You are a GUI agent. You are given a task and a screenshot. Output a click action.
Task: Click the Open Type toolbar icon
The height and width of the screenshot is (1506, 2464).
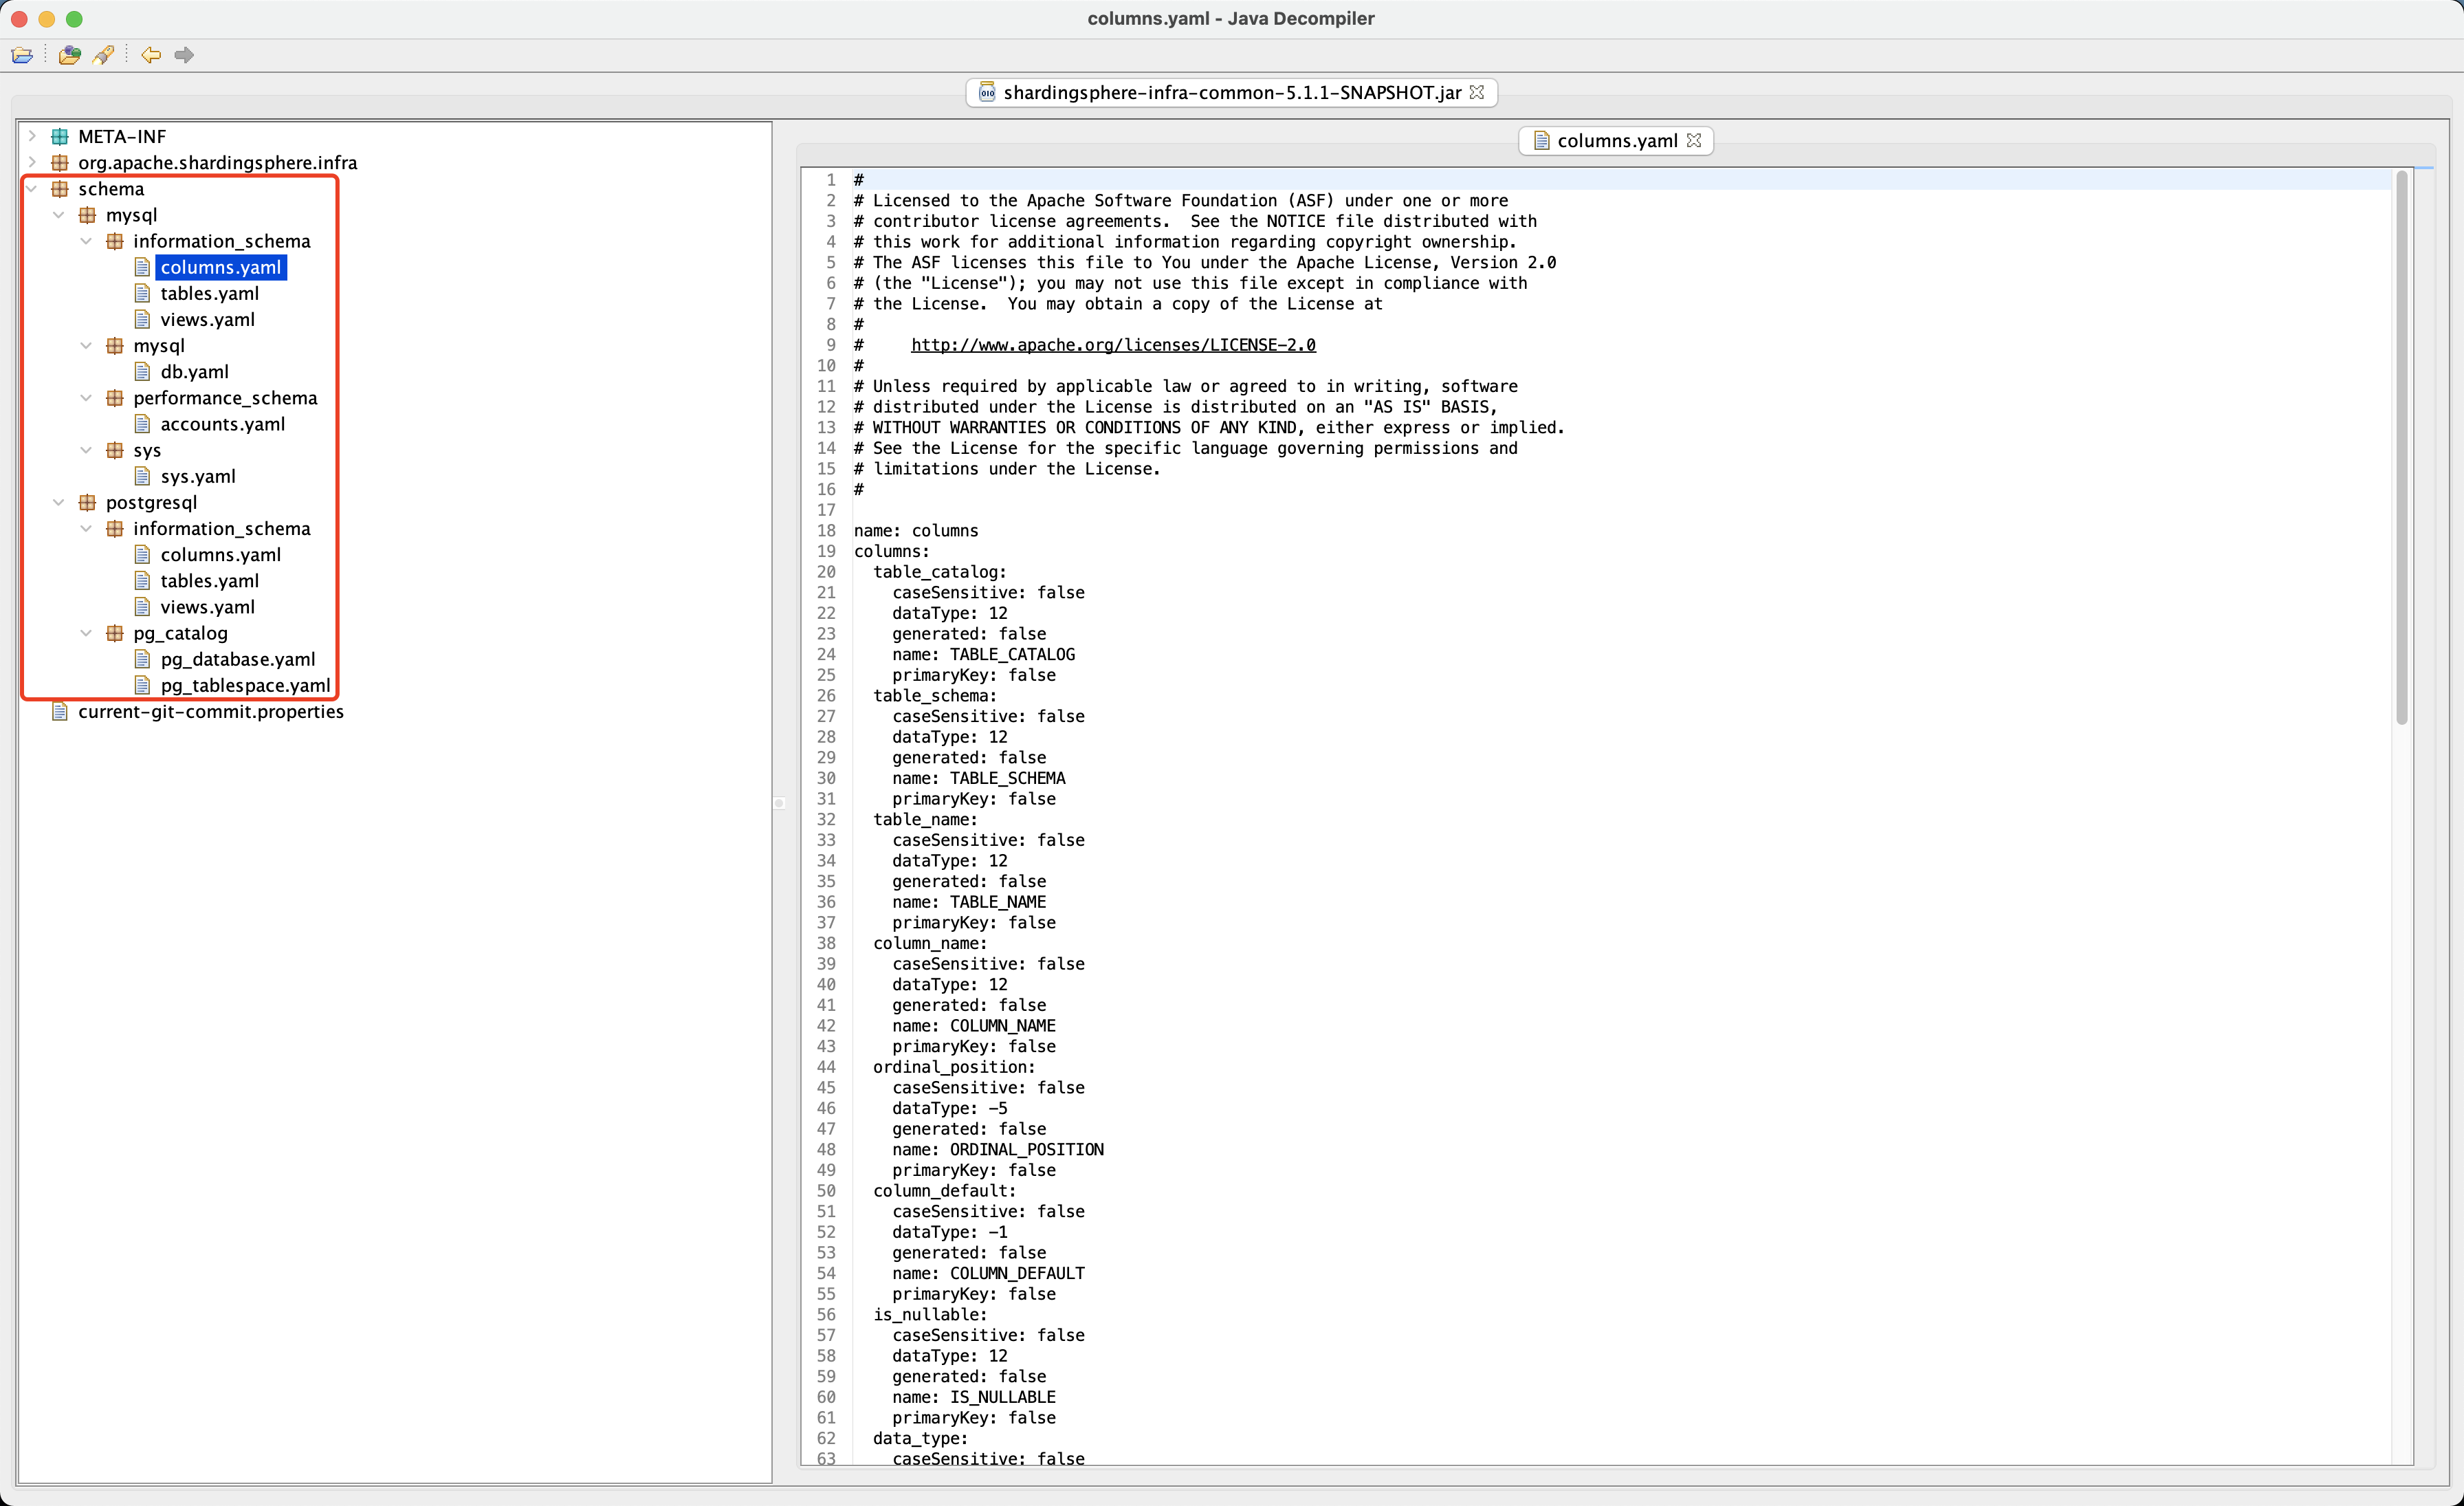pos(69,55)
